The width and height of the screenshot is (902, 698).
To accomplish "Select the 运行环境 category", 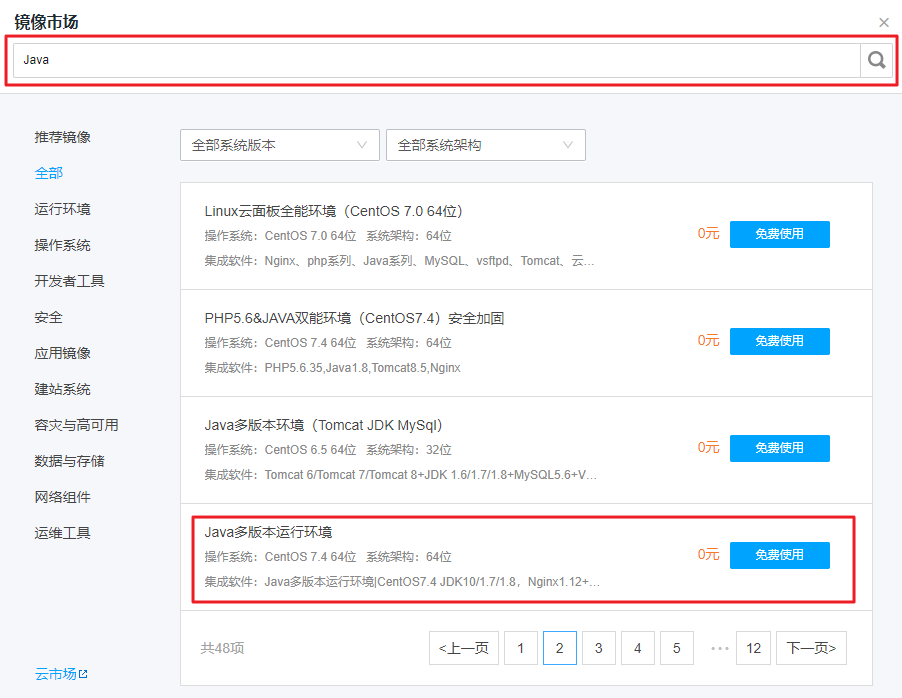I will (x=62, y=209).
